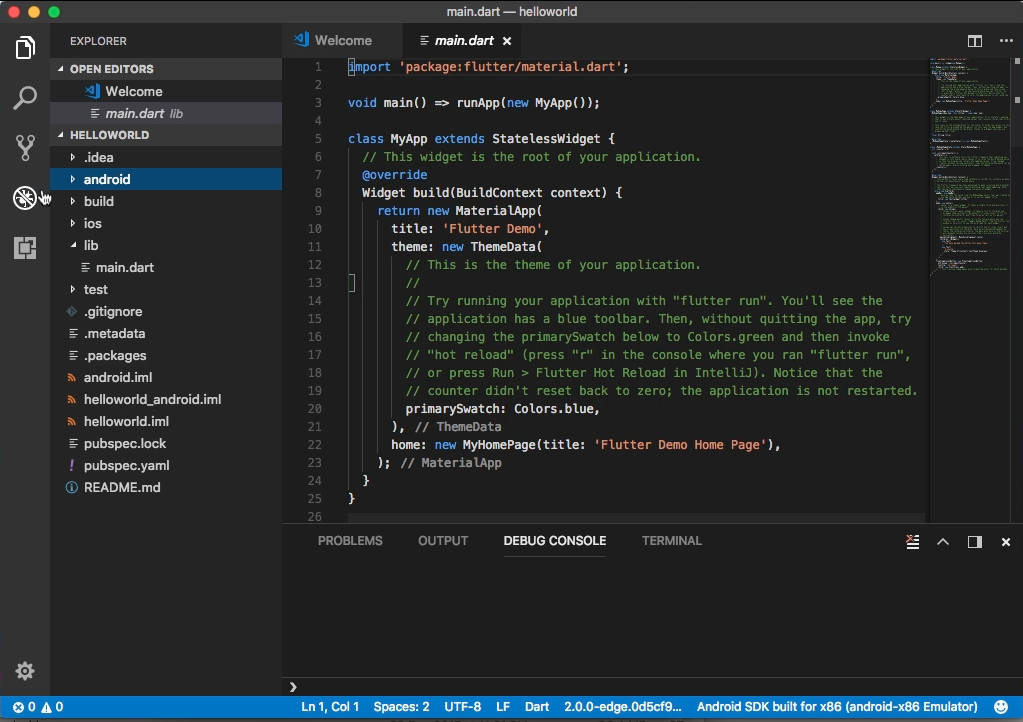Maximize the panel with the up chevron
The width and height of the screenshot is (1023, 722).
coord(943,541)
